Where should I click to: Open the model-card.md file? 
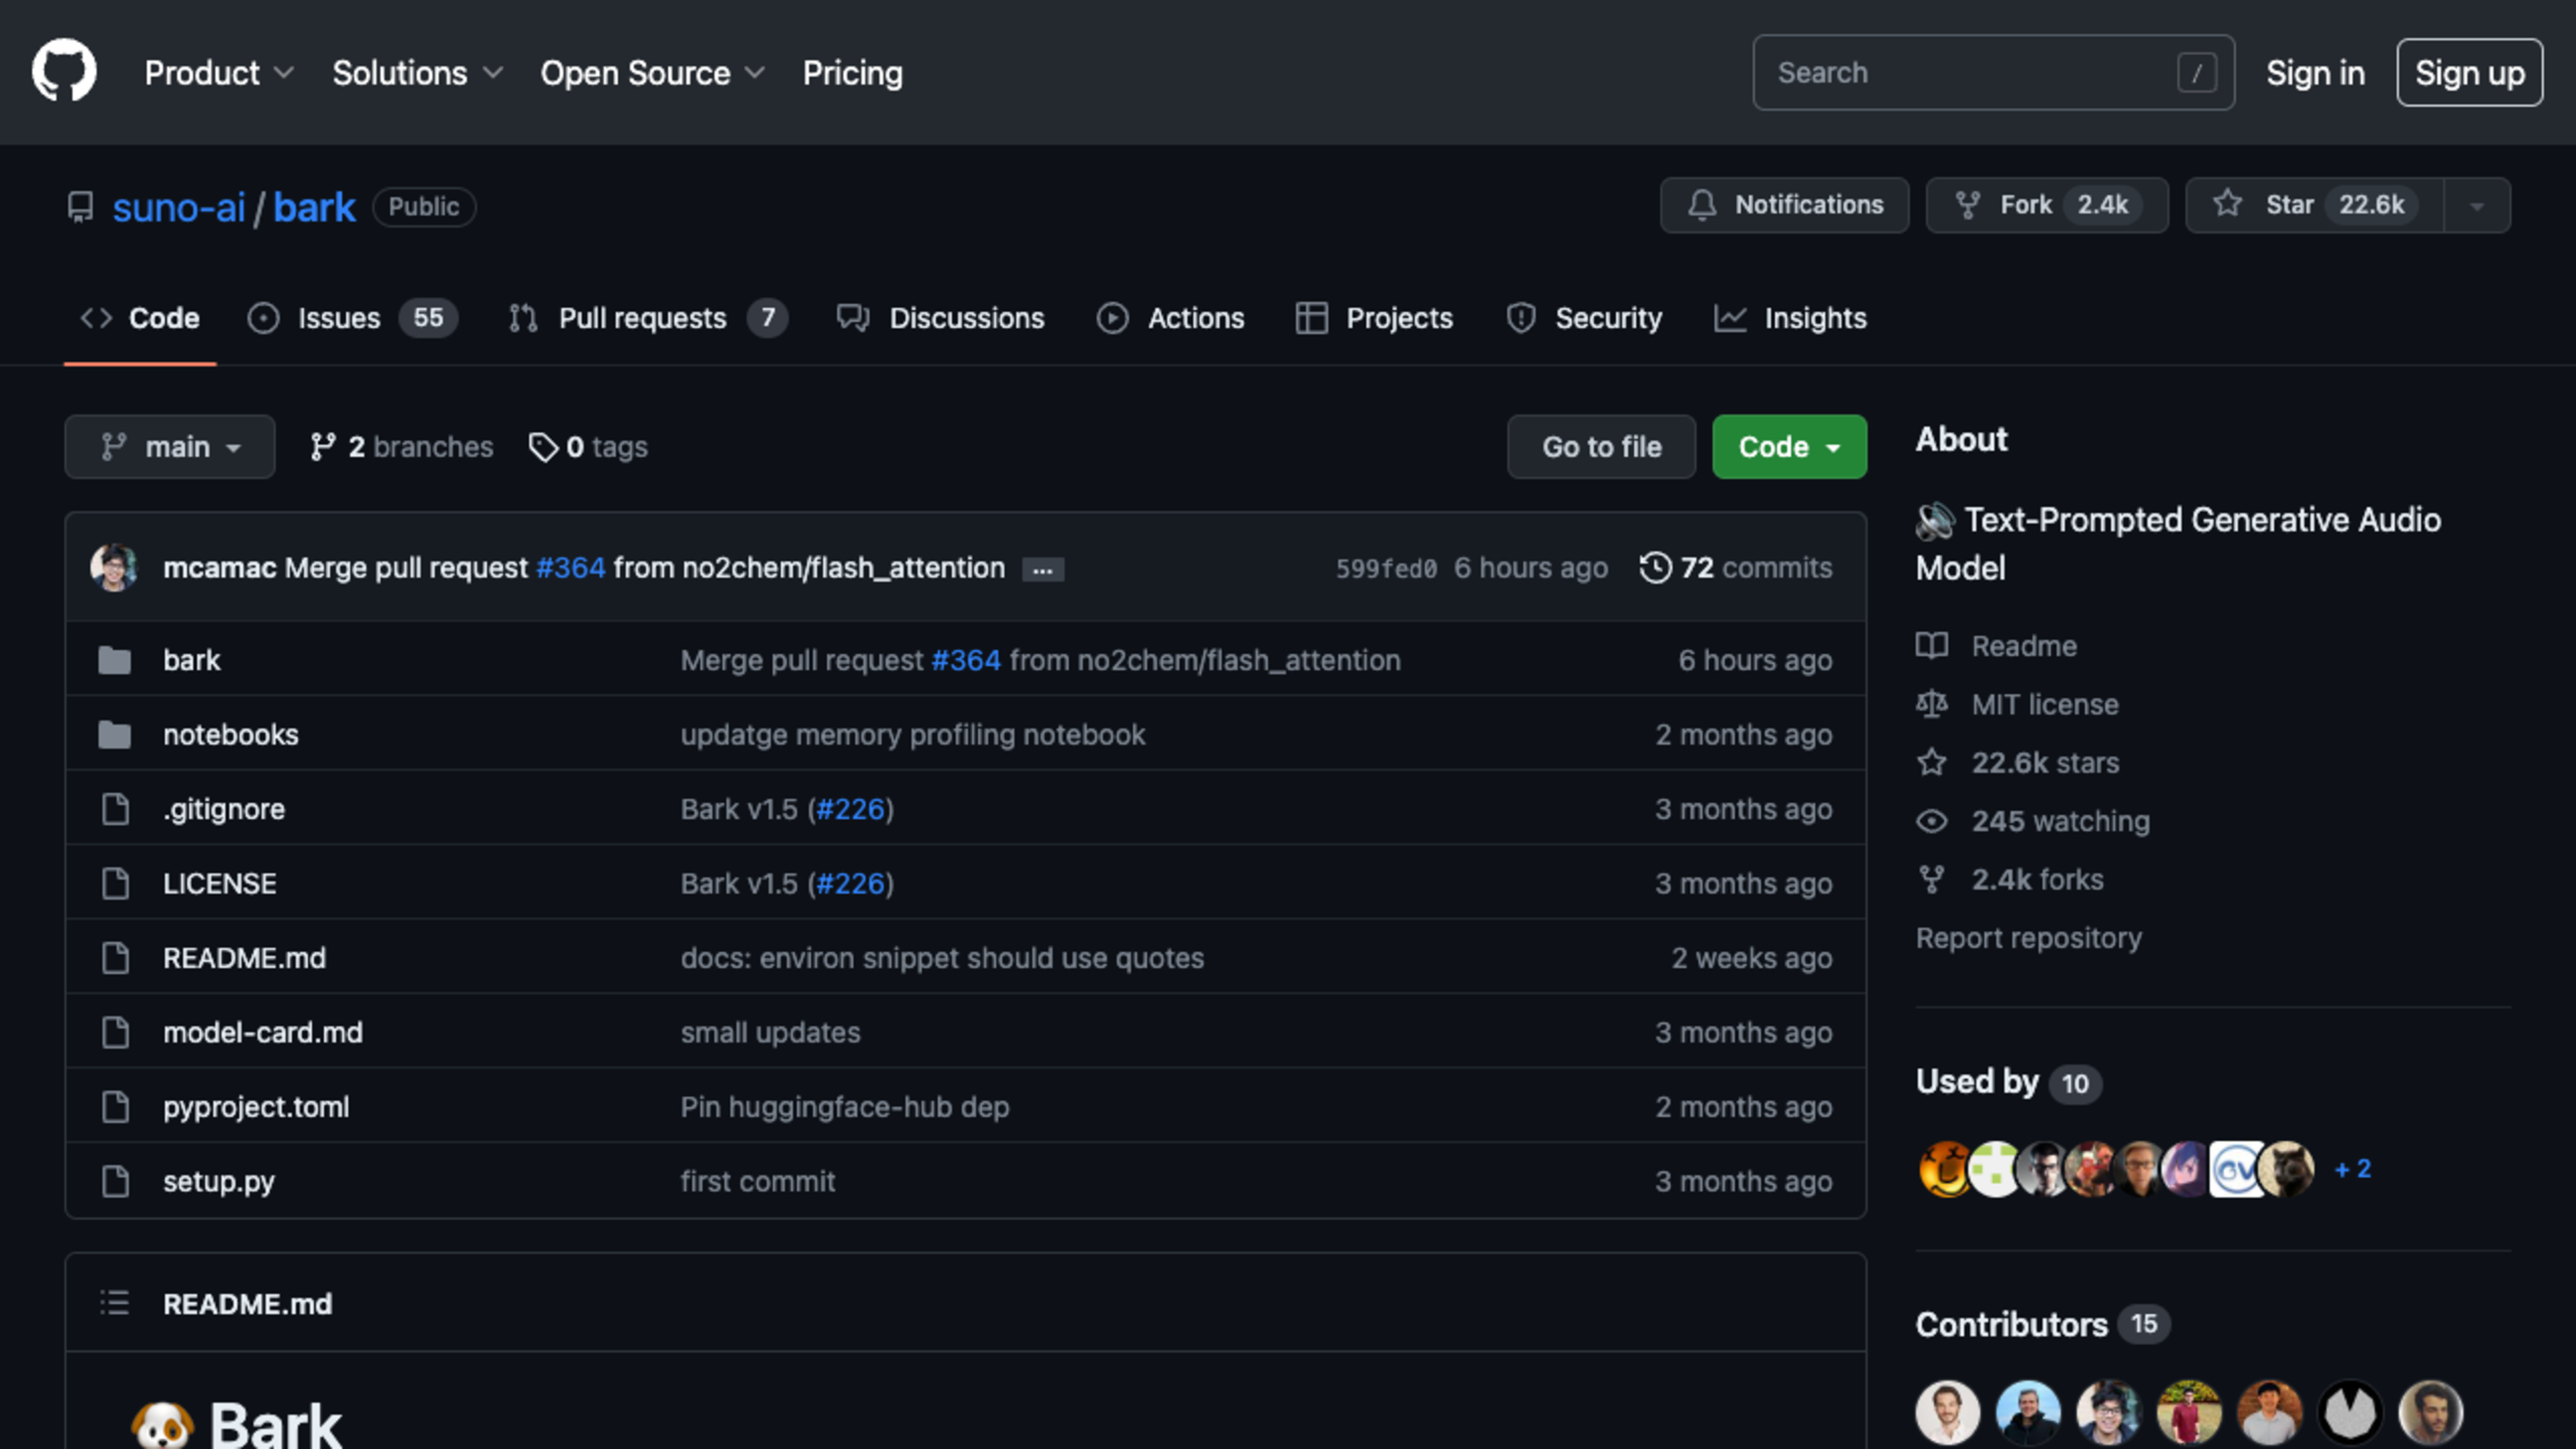pos(263,1033)
